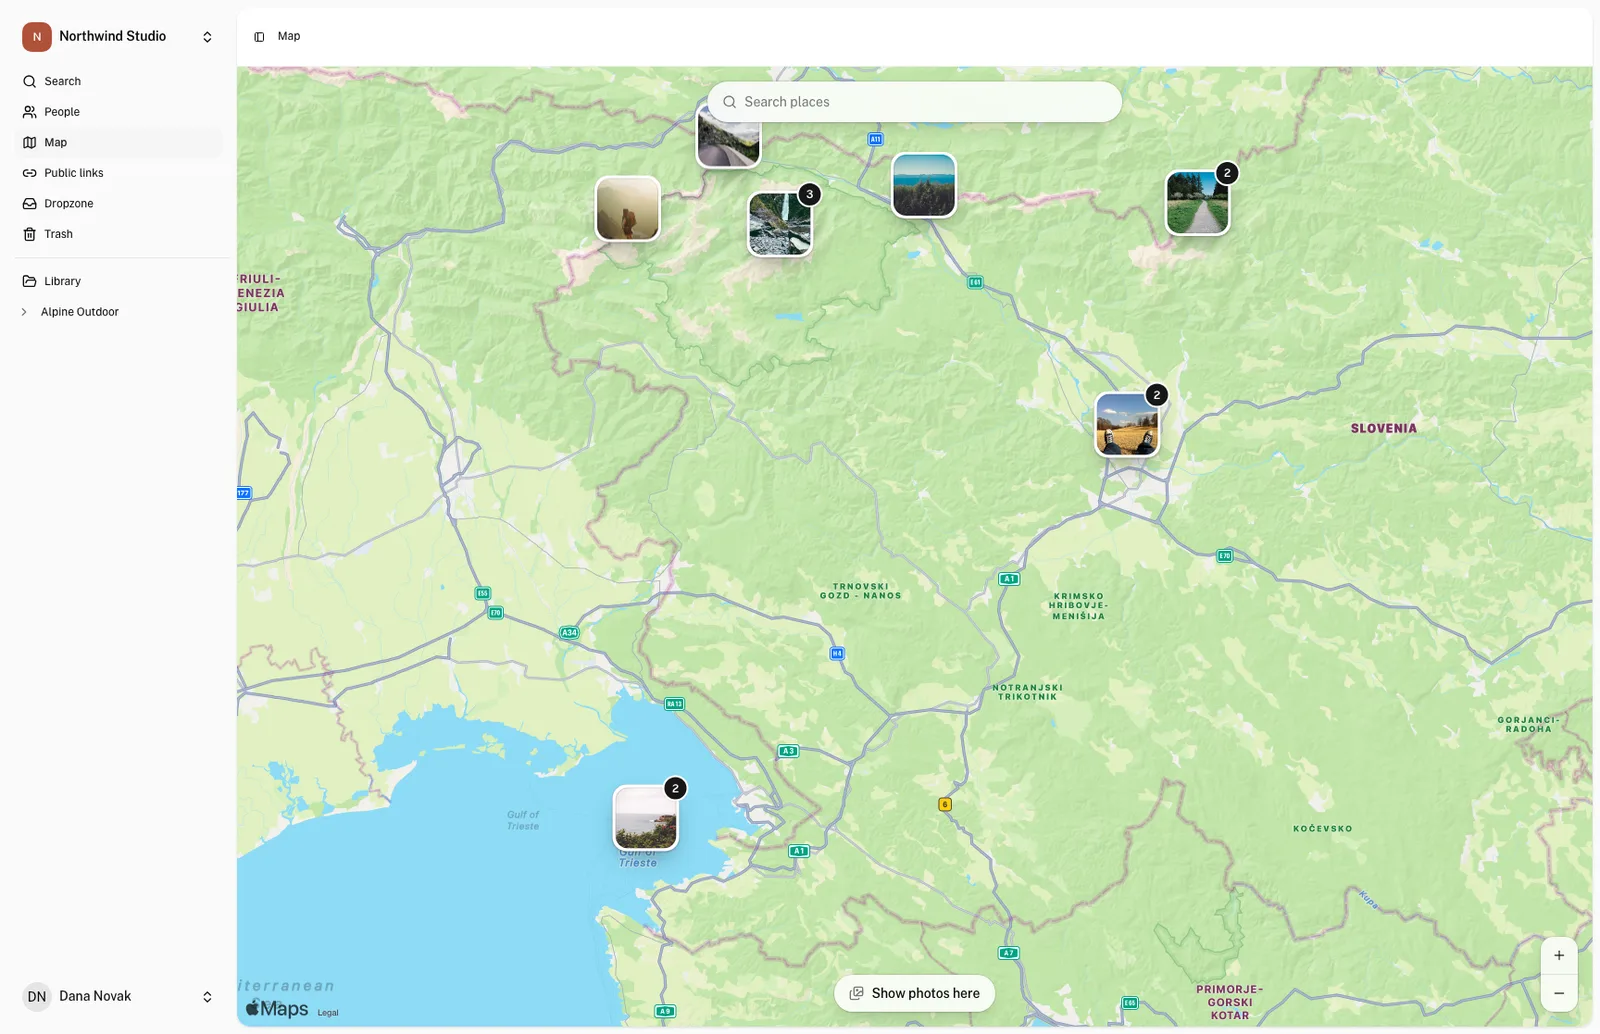Open the foggy hiker photo marker

(x=628, y=209)
